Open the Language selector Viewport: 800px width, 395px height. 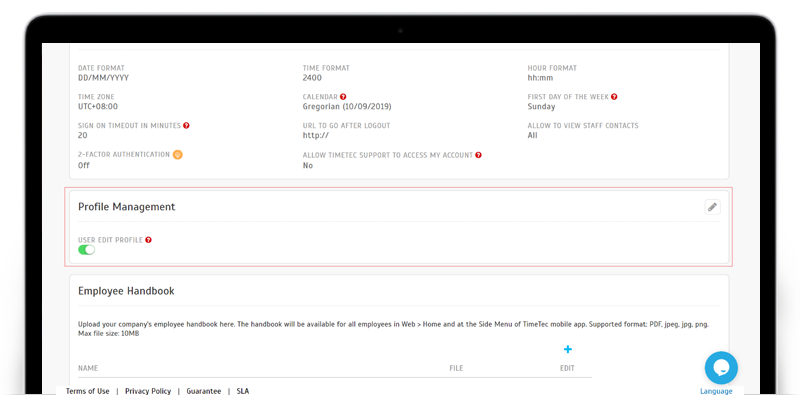coord(716,391)
